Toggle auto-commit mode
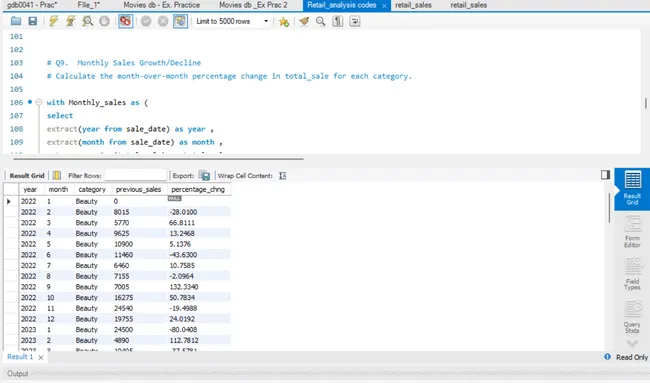This screenshot has width=650, height=383. coord(180,21)
